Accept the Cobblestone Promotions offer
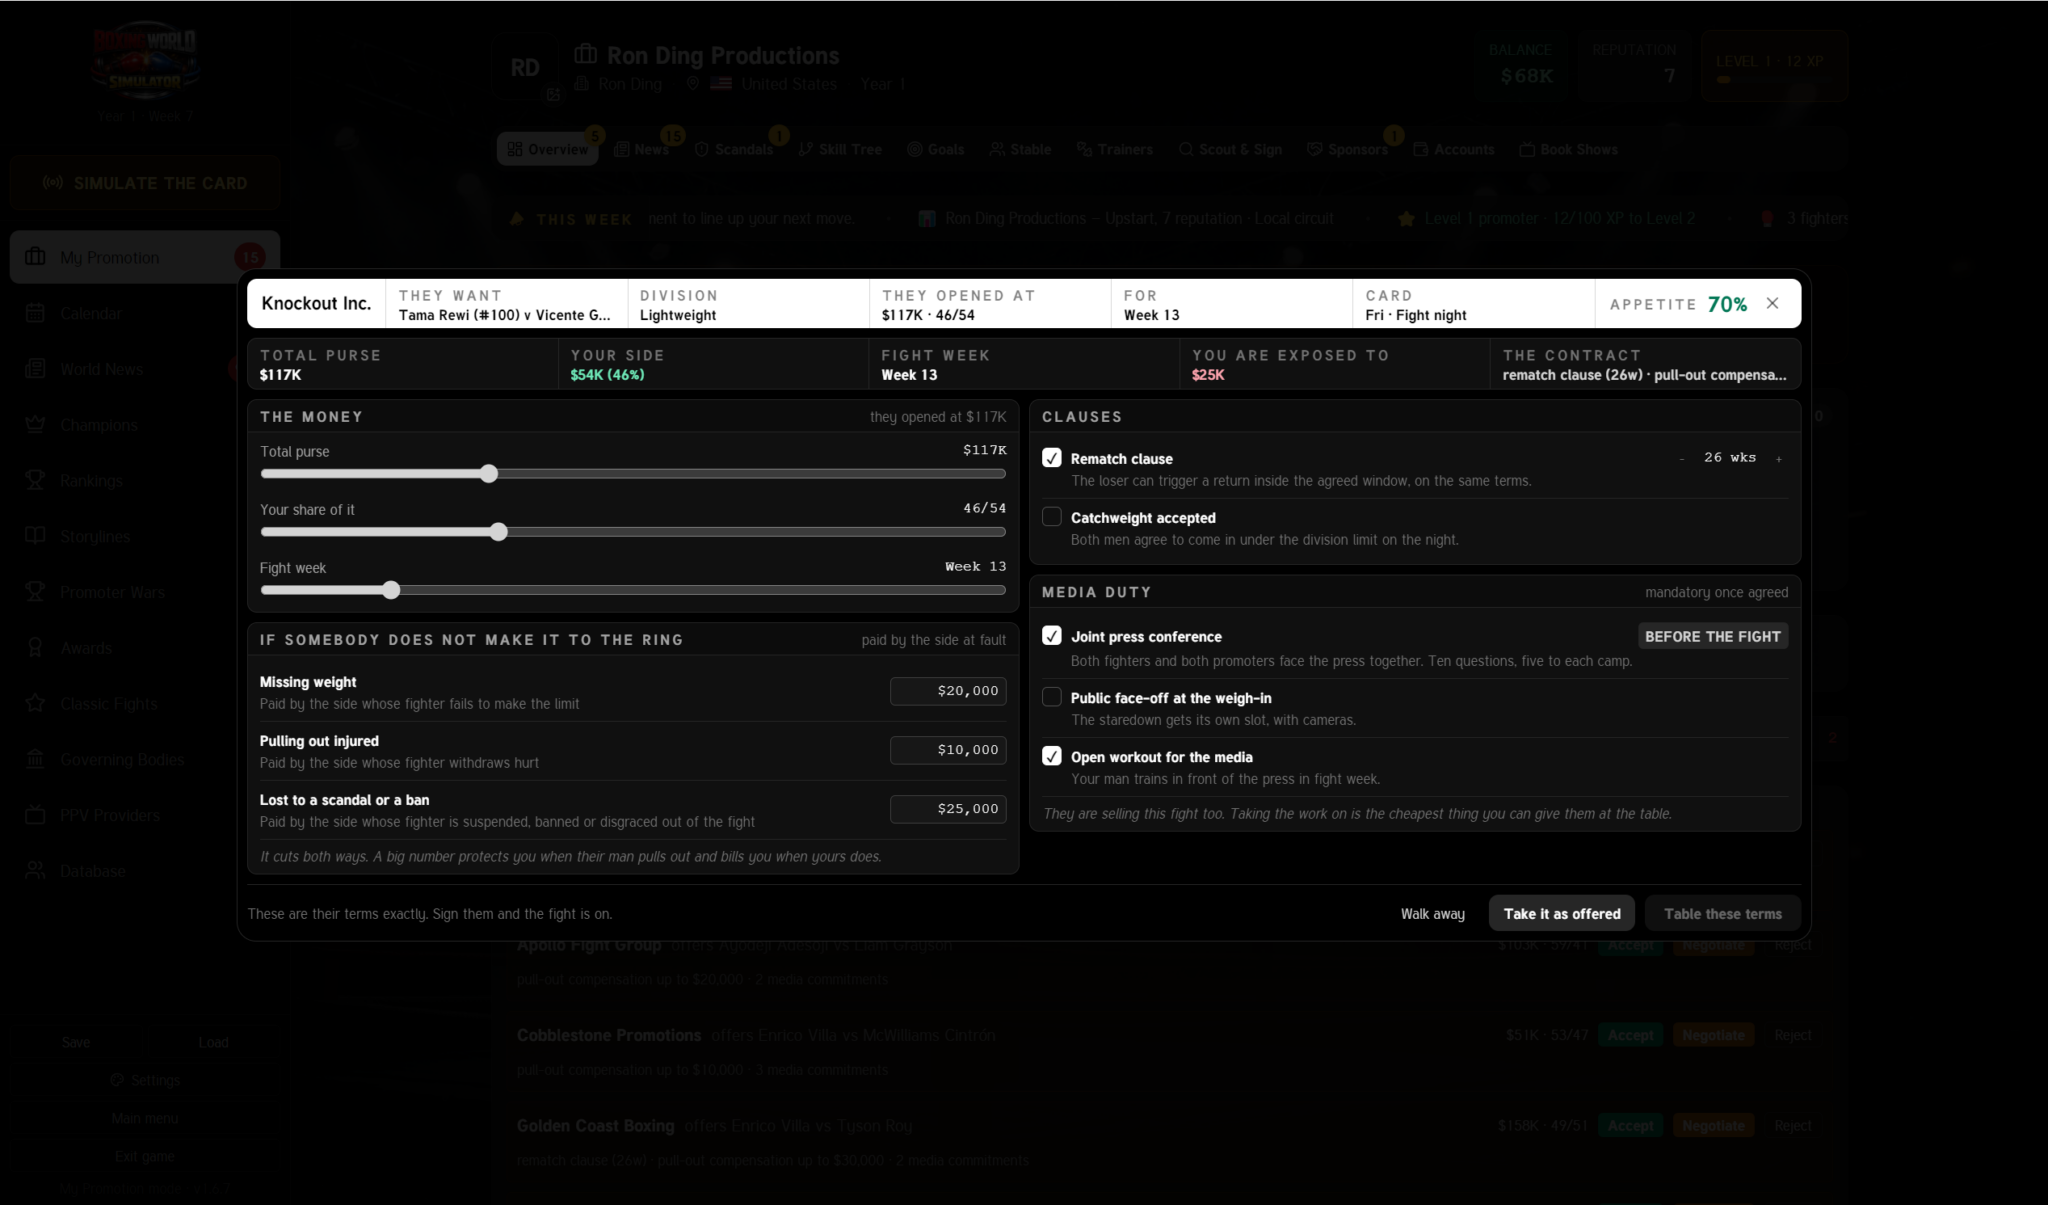2048x1205 pixels. (x=1630, y=1035)
